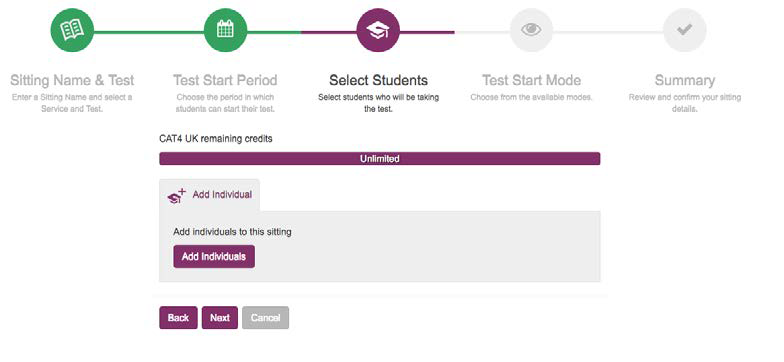Click the eye step icon
The image size is (784, 362).
click(x=531, y=30)
